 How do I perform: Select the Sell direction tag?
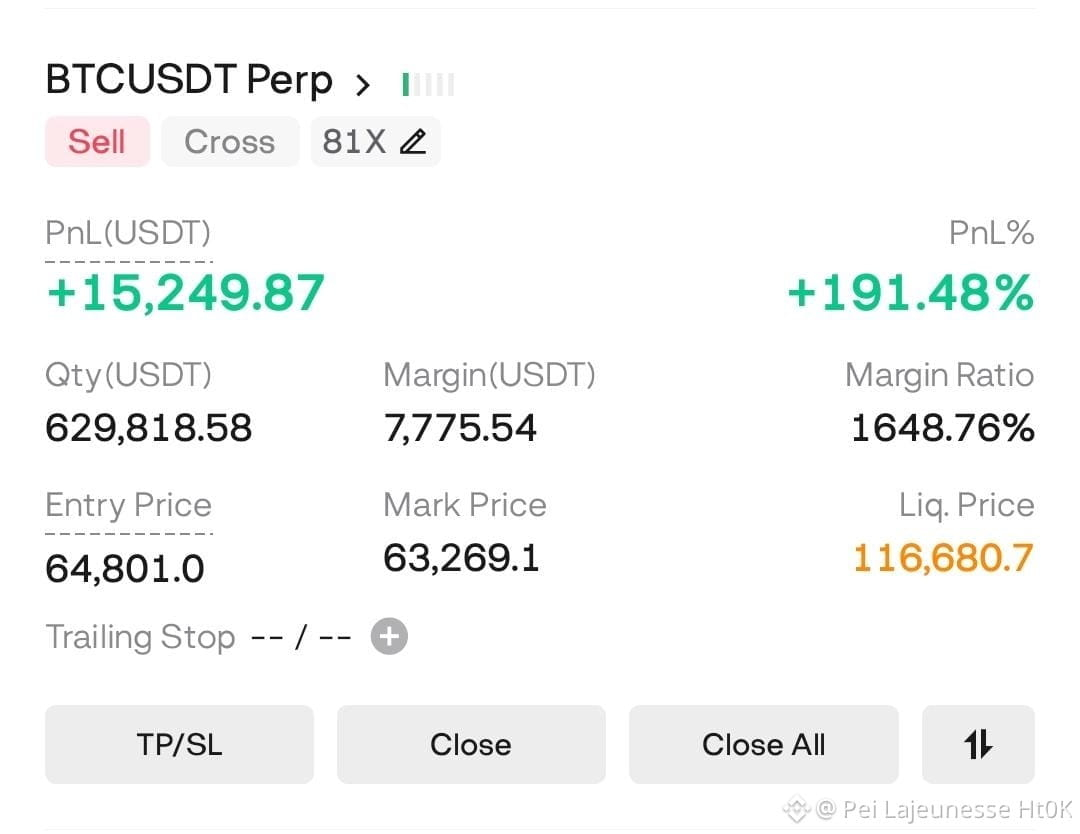click(97, 142)
